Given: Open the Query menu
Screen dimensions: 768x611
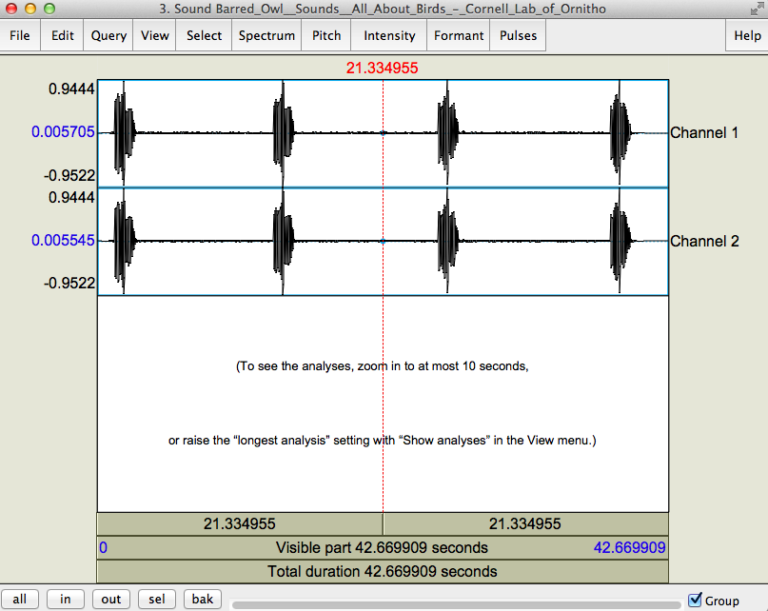Looking at the screenshot, I should click(x=108, y=36).
